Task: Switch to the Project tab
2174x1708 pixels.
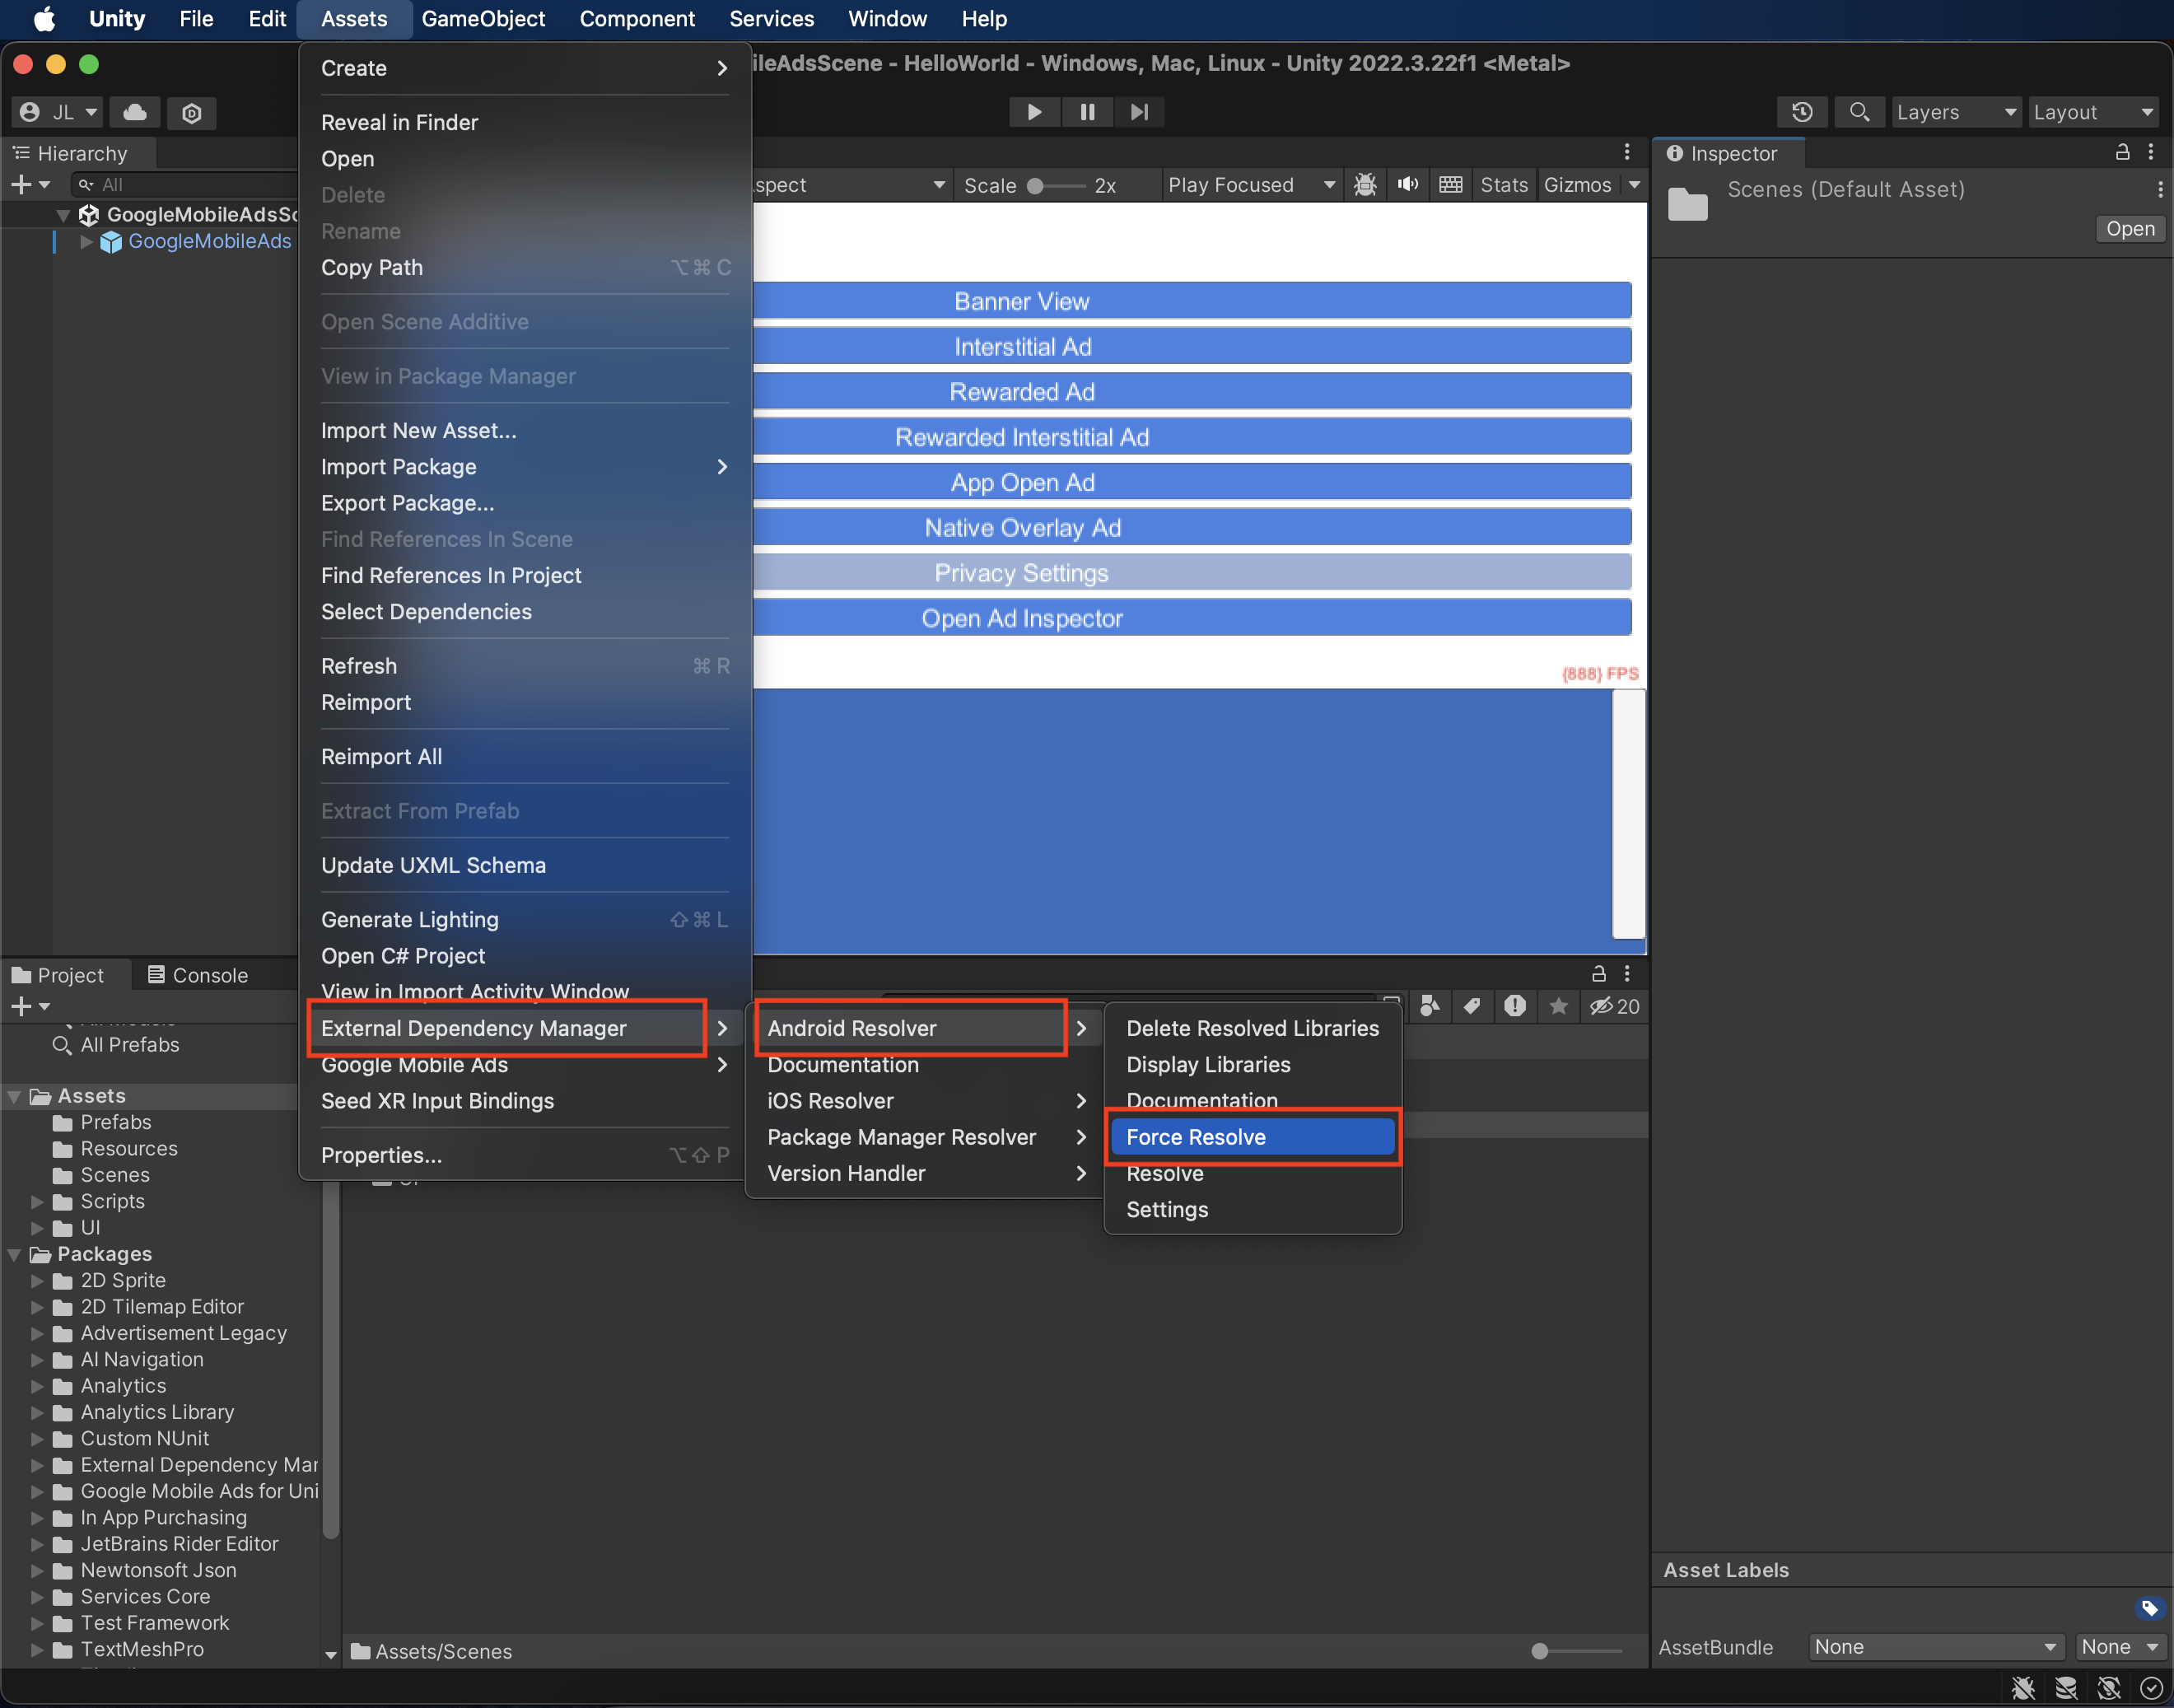Action: (x=67, y=973)
